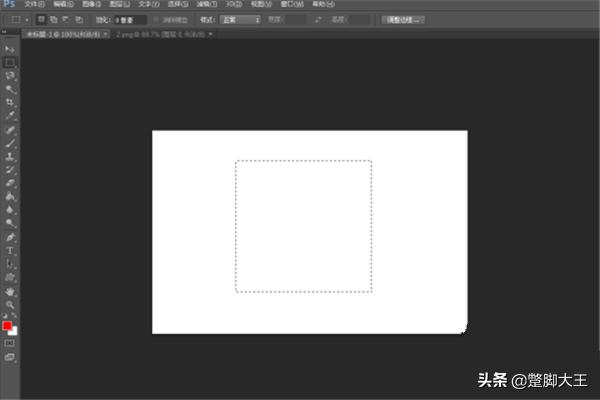The image size is (600, 400).
Task: Choose Add to Selection mode
Action: click(54, 20)
